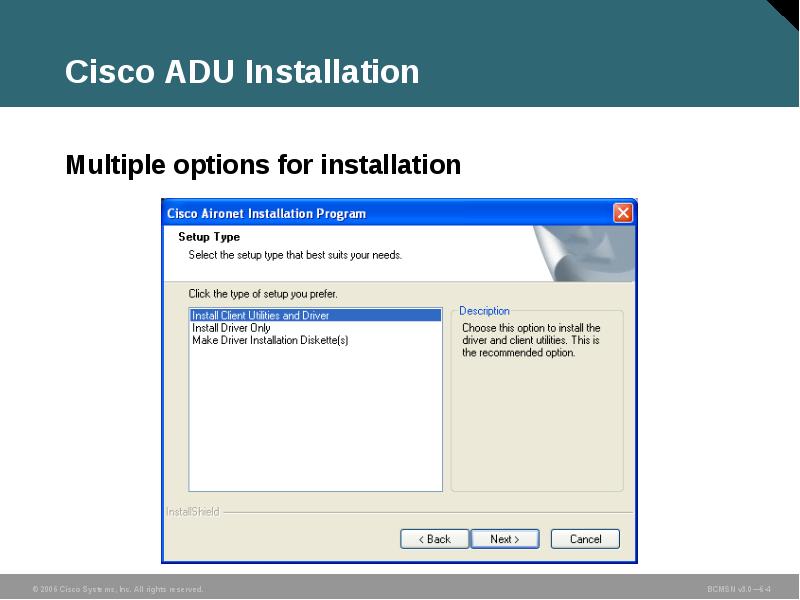Viewport: 800px width, 600px height.
Task: Select "Make Driver Installation Diskette(s)" option
Action: click(268, 339)
